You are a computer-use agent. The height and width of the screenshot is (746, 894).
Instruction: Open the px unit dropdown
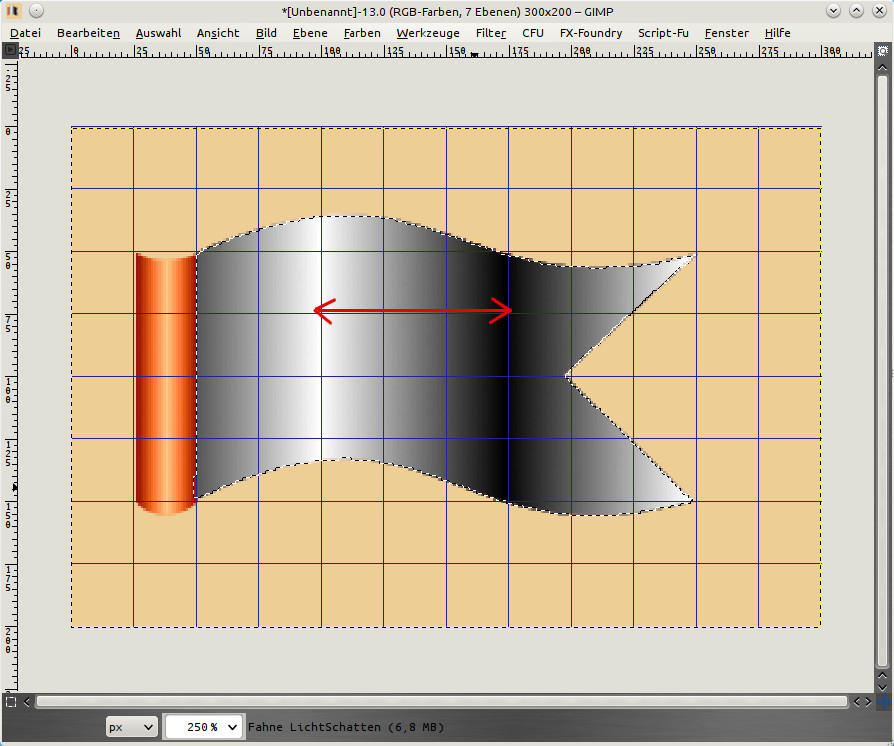(x=132, y=727)
